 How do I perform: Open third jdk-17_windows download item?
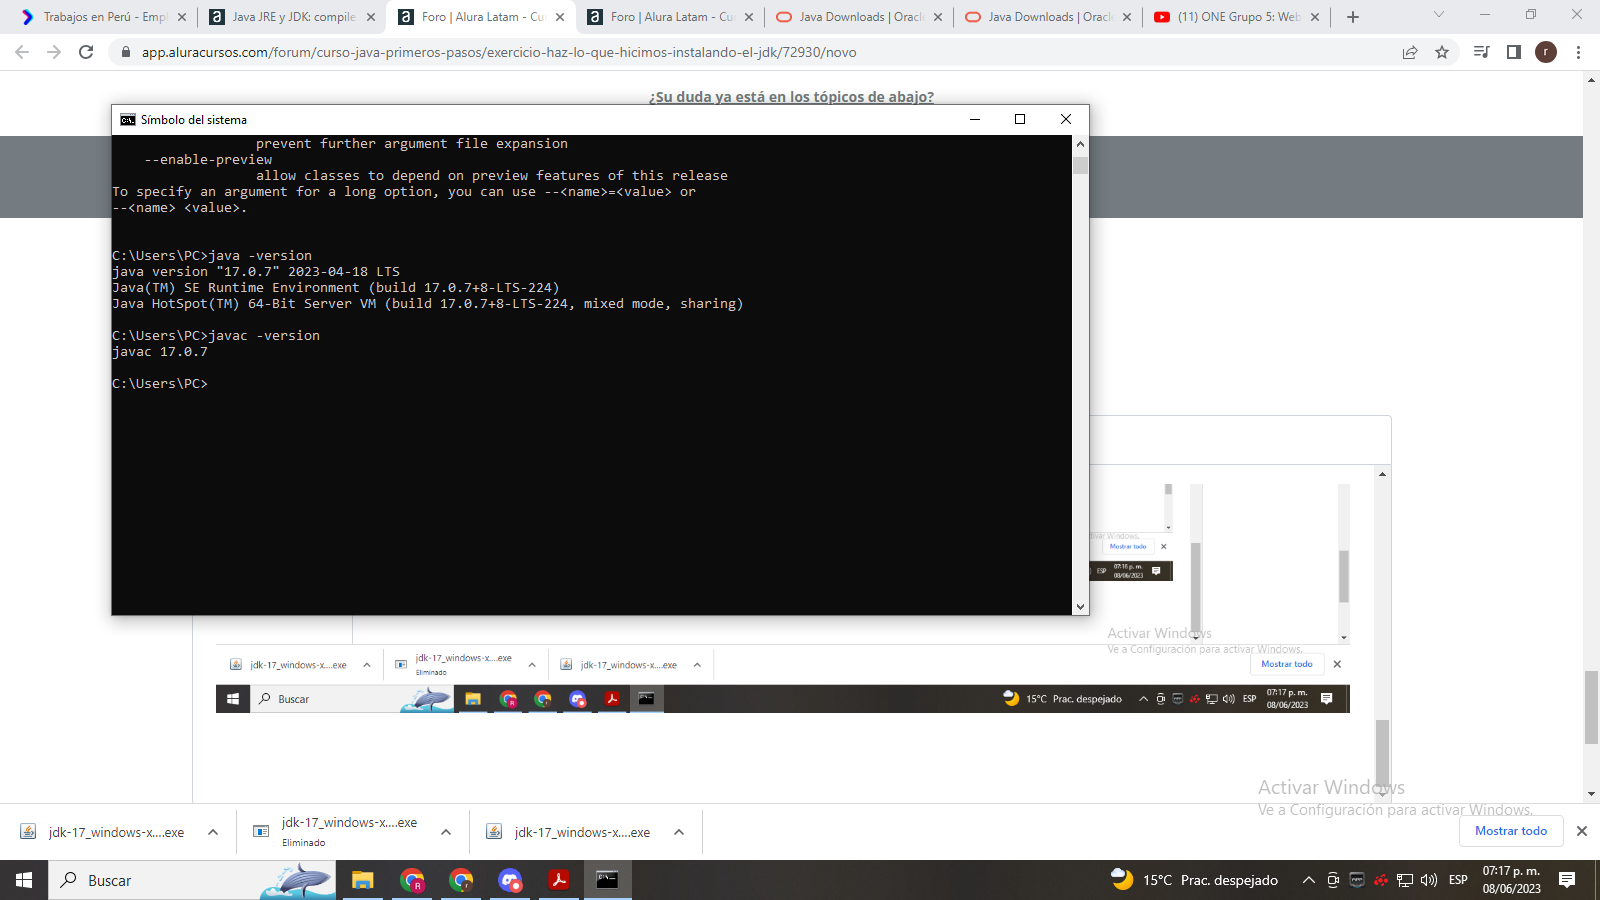(x=568, y=832)
